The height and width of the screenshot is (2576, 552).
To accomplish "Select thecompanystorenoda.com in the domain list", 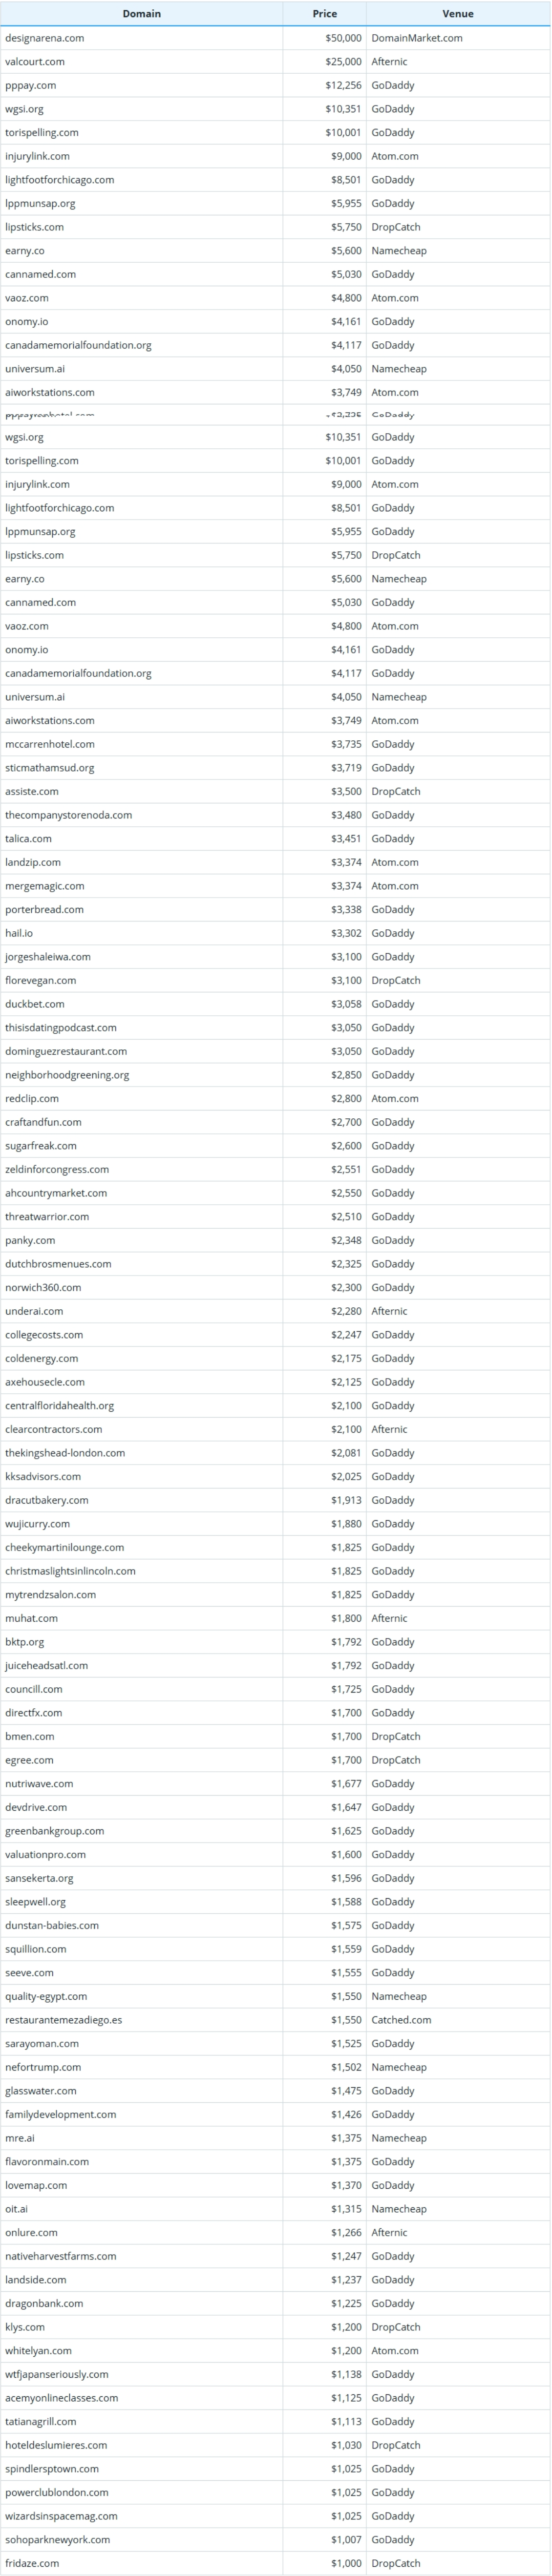I will 68,815.
